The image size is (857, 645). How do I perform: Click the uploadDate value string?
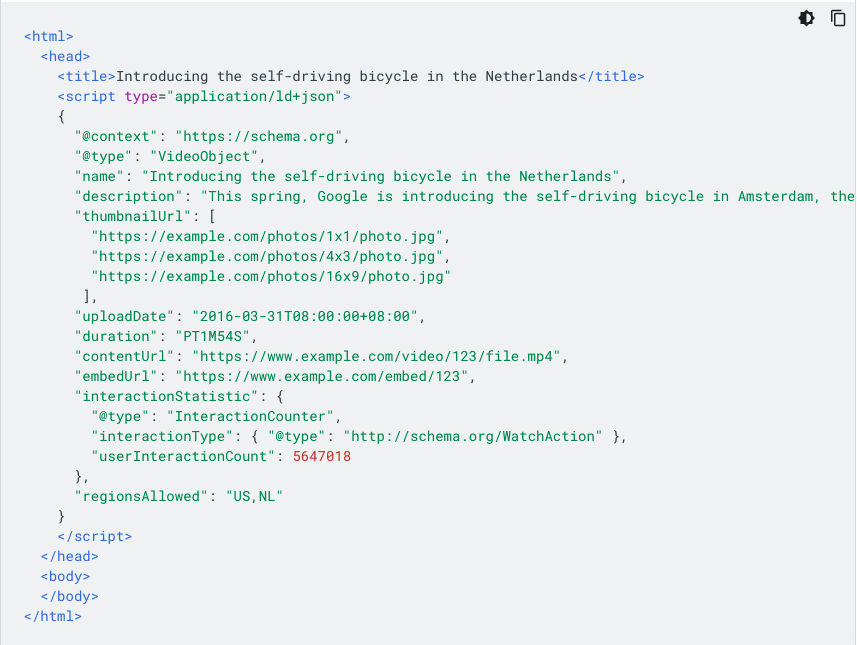[x=304, y=316]
